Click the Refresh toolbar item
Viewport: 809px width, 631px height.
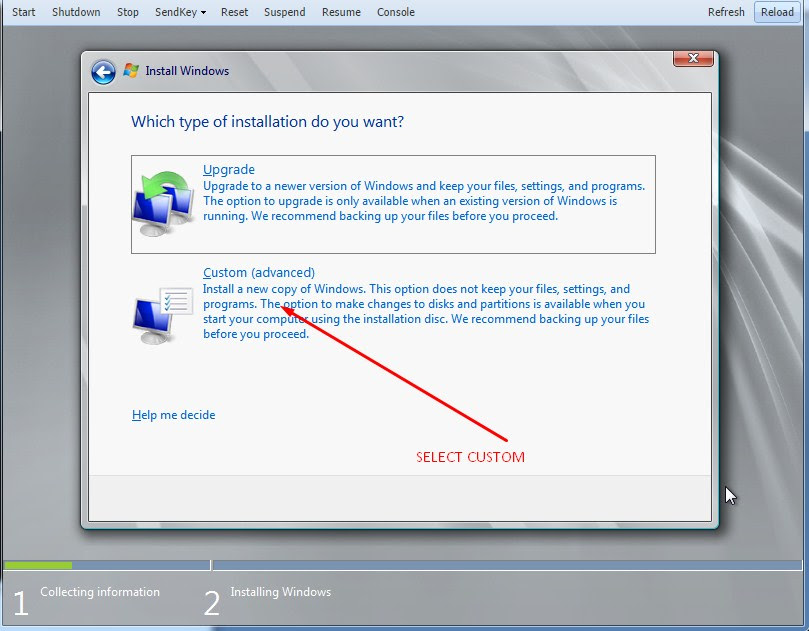pyautogui.click(x=726, y=12)
